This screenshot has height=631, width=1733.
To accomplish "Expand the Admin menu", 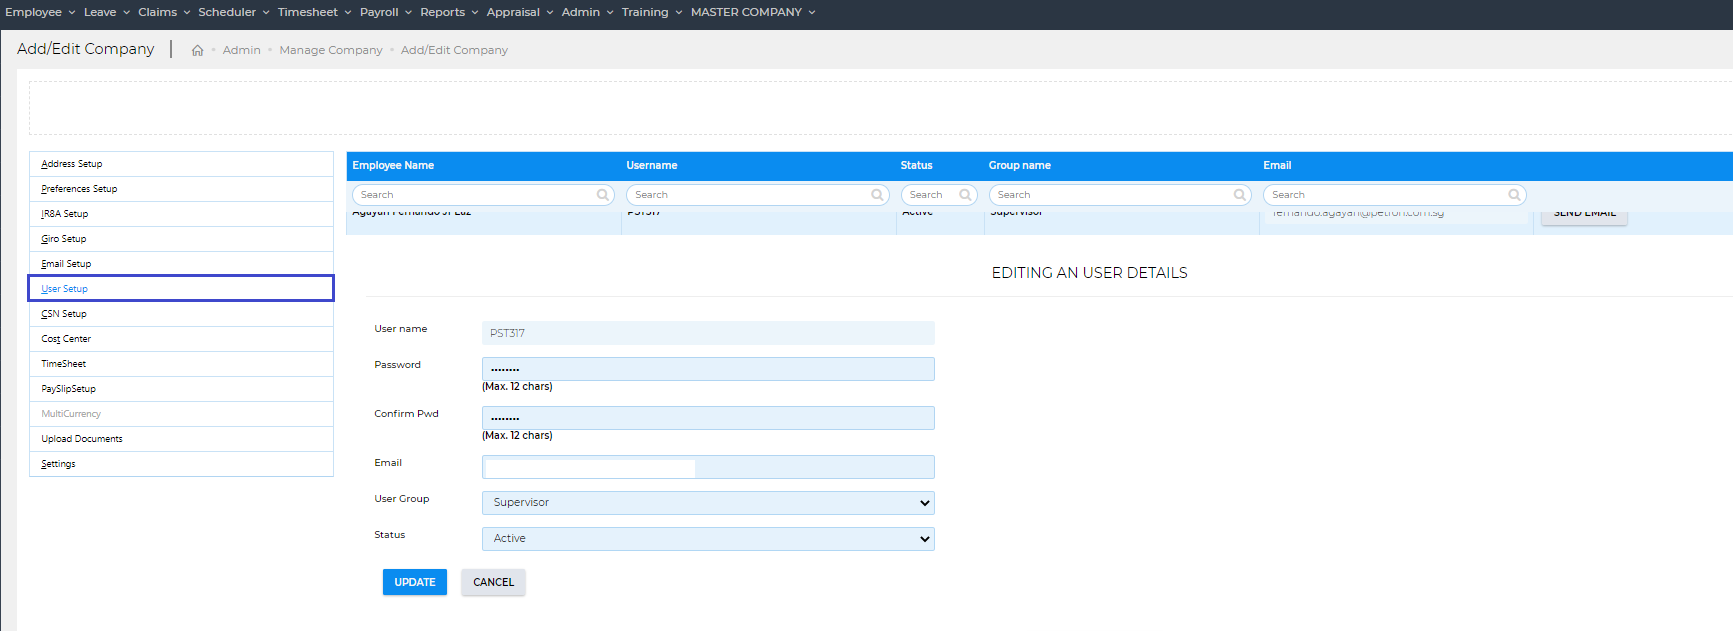I will tap(588, 12).
